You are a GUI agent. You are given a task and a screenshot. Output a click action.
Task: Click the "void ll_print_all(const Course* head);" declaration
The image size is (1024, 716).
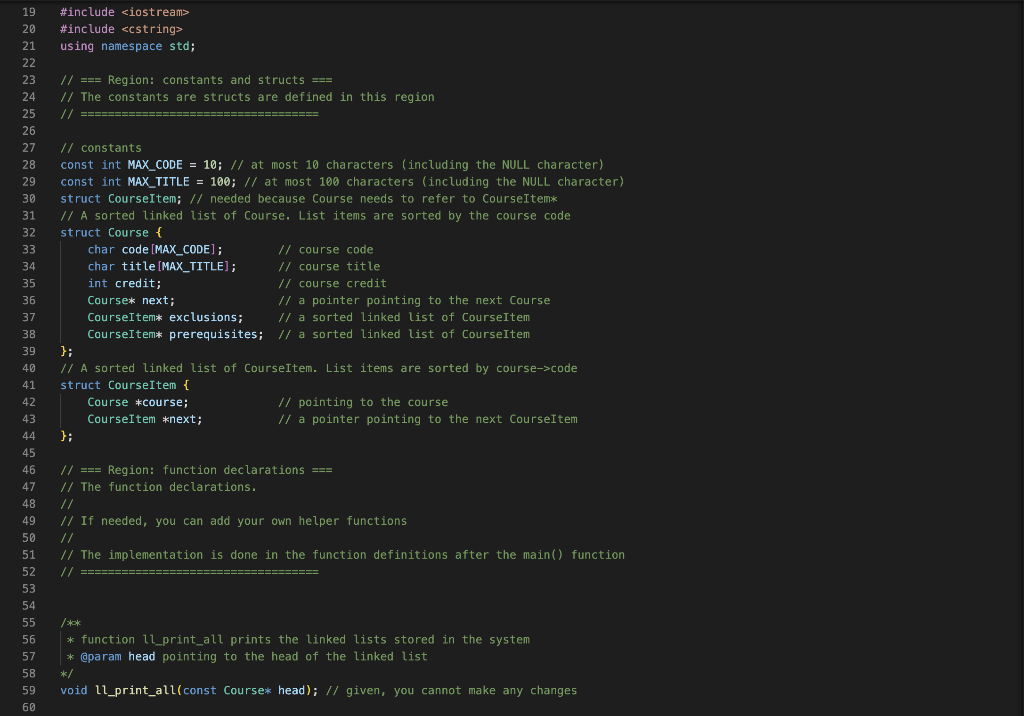pos(189,692)
